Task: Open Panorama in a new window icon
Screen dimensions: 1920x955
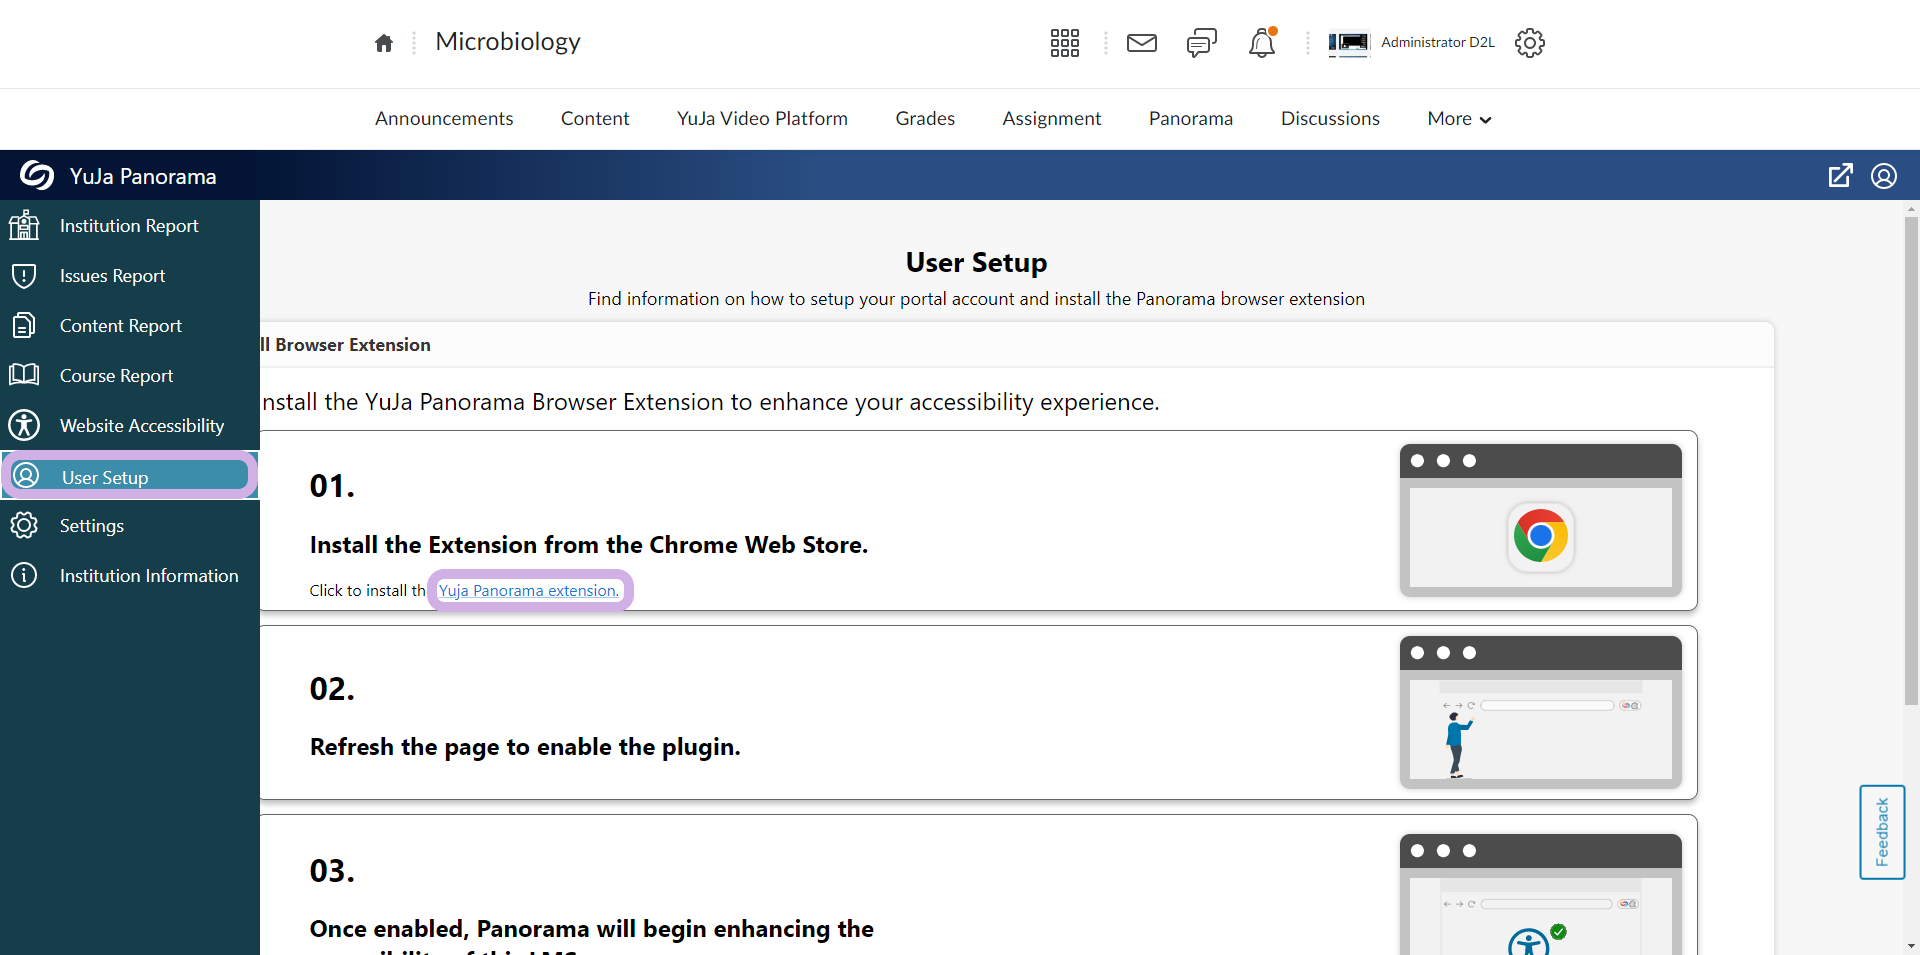Action: [x=1840, y=176]
